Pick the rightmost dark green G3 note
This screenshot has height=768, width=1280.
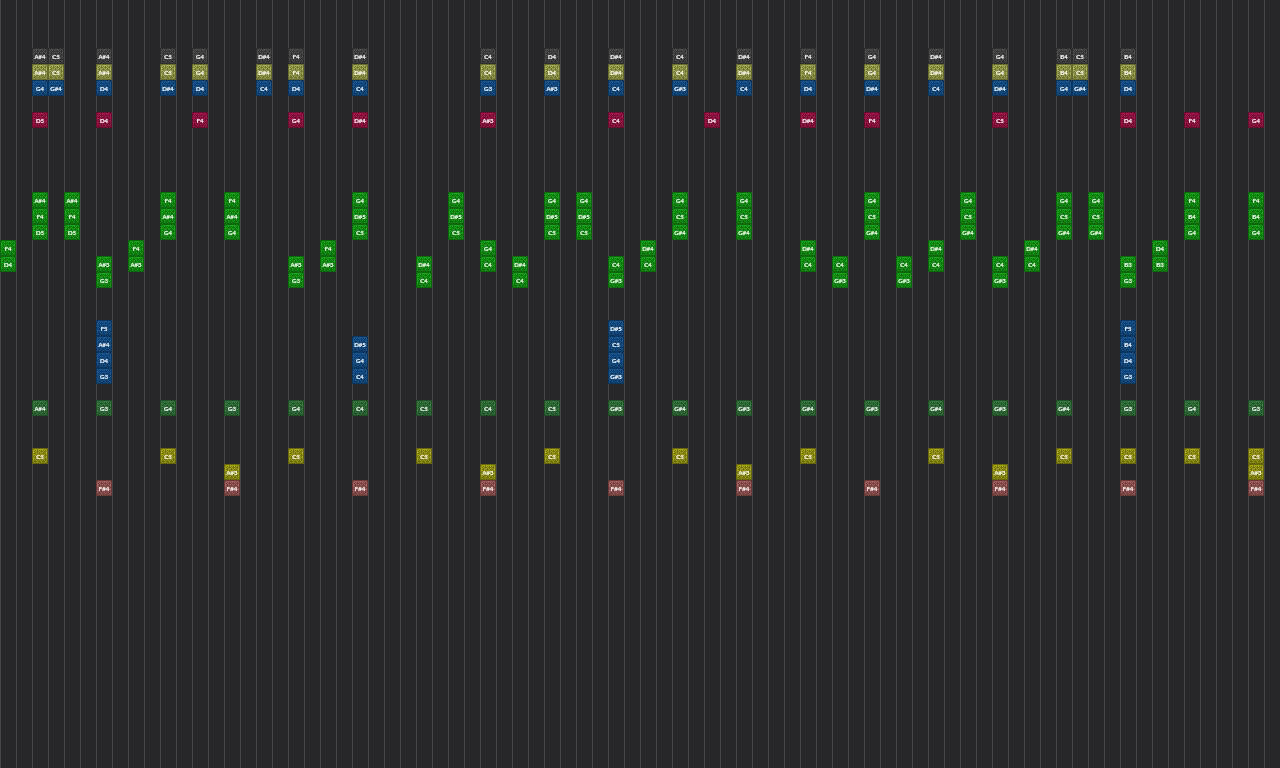pos(1256,409)
